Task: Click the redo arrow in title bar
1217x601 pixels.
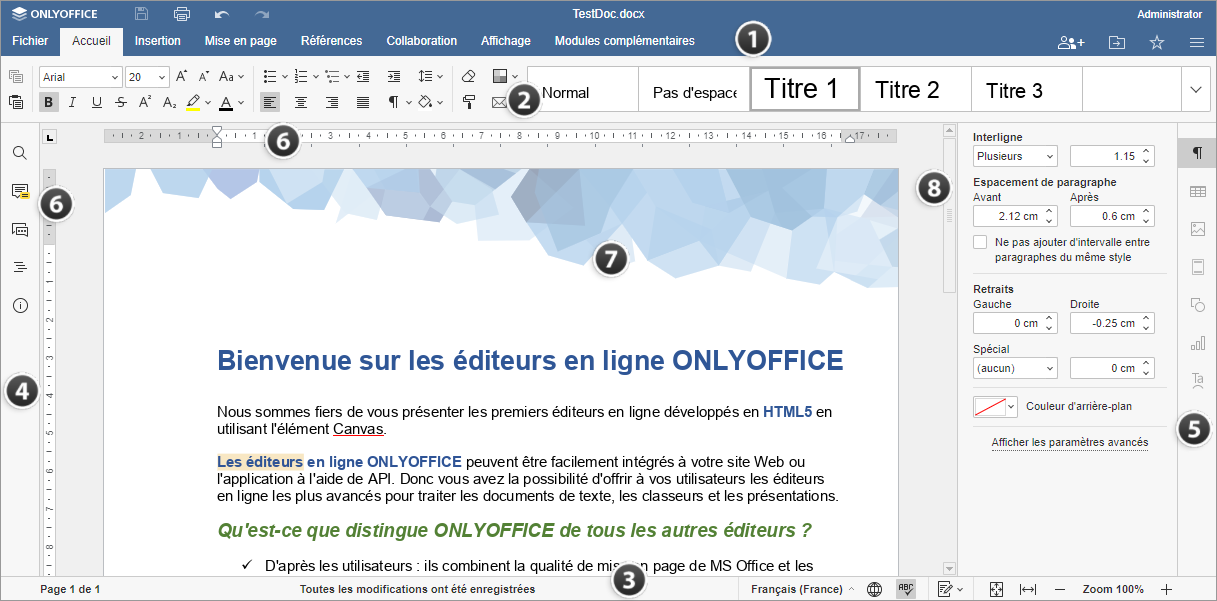Action: [262, 14]
